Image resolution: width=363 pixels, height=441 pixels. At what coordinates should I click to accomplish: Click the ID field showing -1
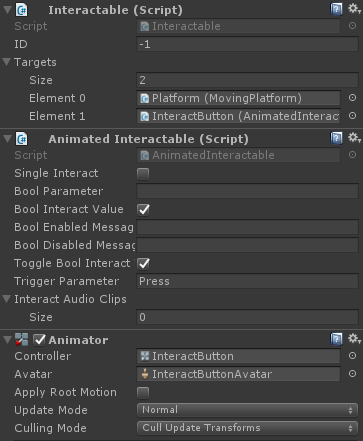(247, 44)
